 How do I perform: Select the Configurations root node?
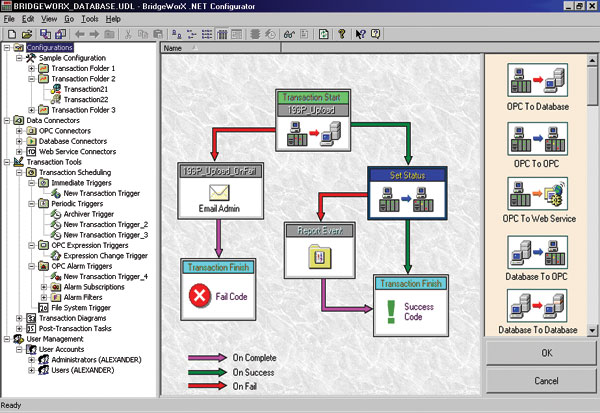[x=50, y=47]
